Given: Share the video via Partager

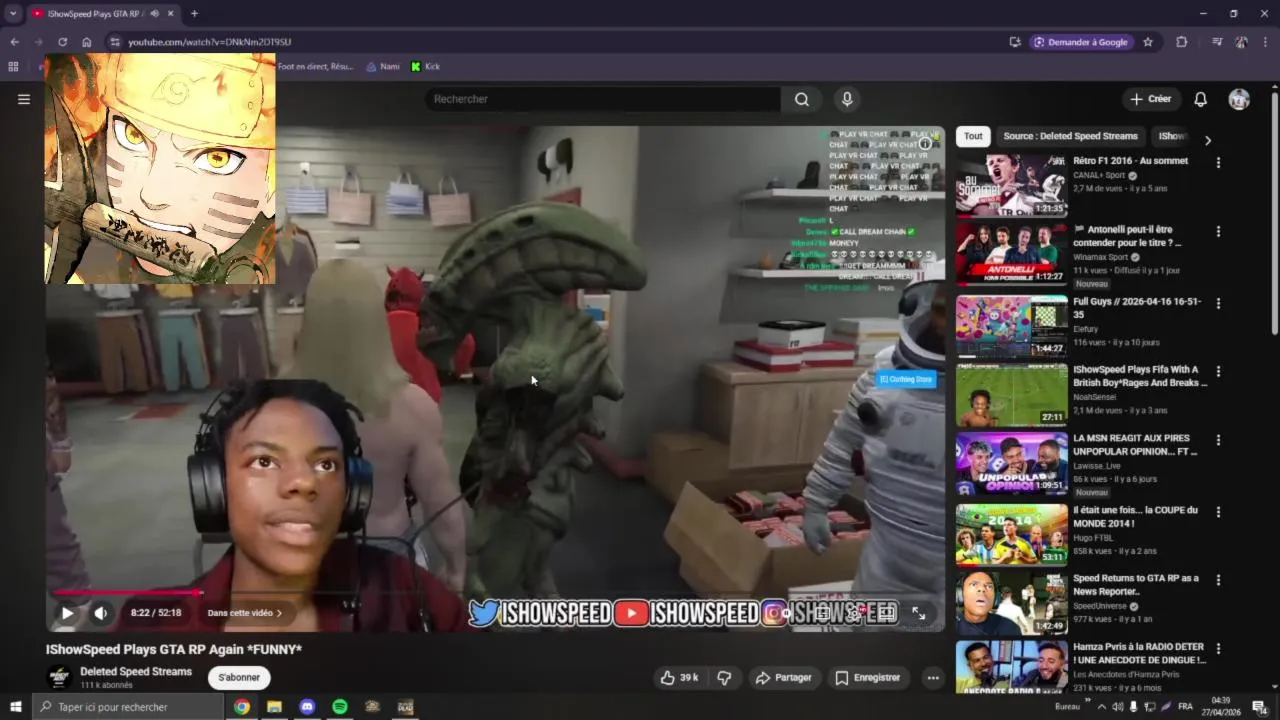Looking at the screenshot, I should click(783, 677).
